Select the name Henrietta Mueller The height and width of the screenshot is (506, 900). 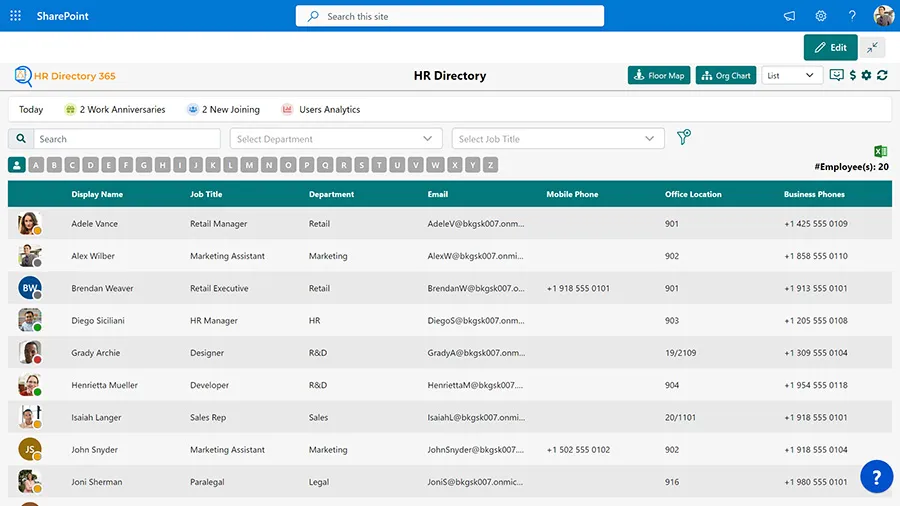pos(104,385)
